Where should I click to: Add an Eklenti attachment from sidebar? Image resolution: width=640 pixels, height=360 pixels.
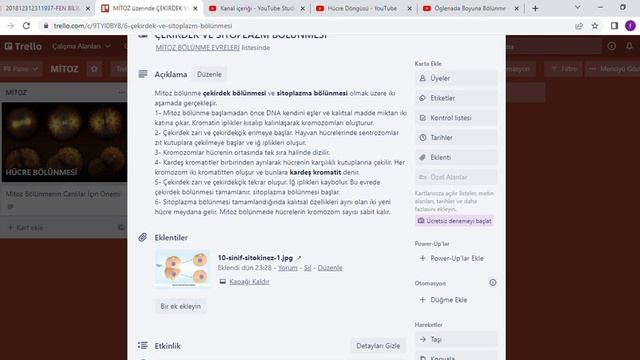click(456, 158)
